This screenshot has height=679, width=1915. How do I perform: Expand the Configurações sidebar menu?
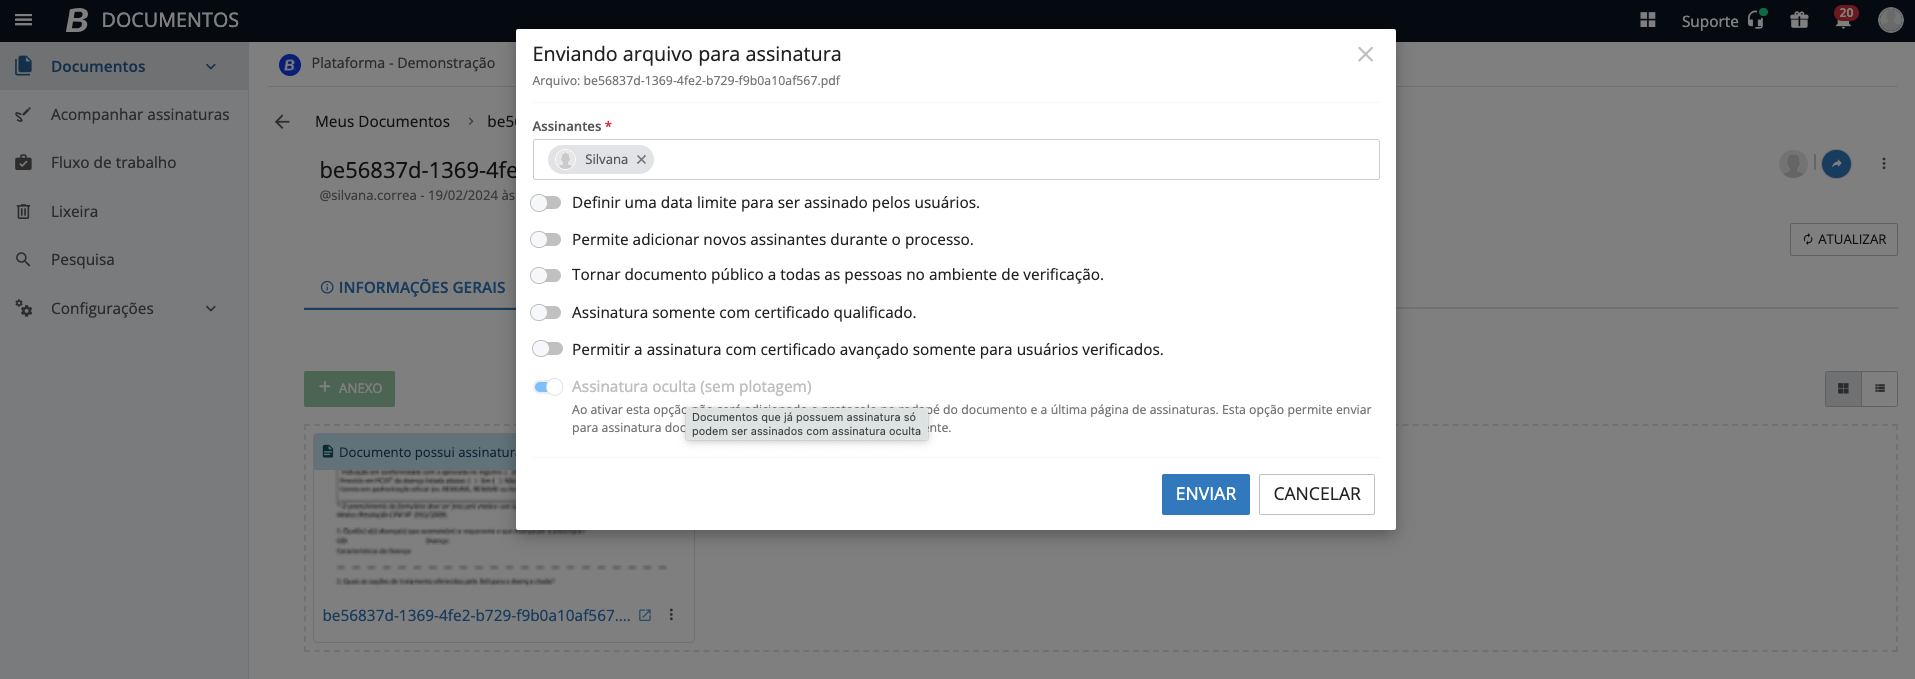tap(210, 309)
